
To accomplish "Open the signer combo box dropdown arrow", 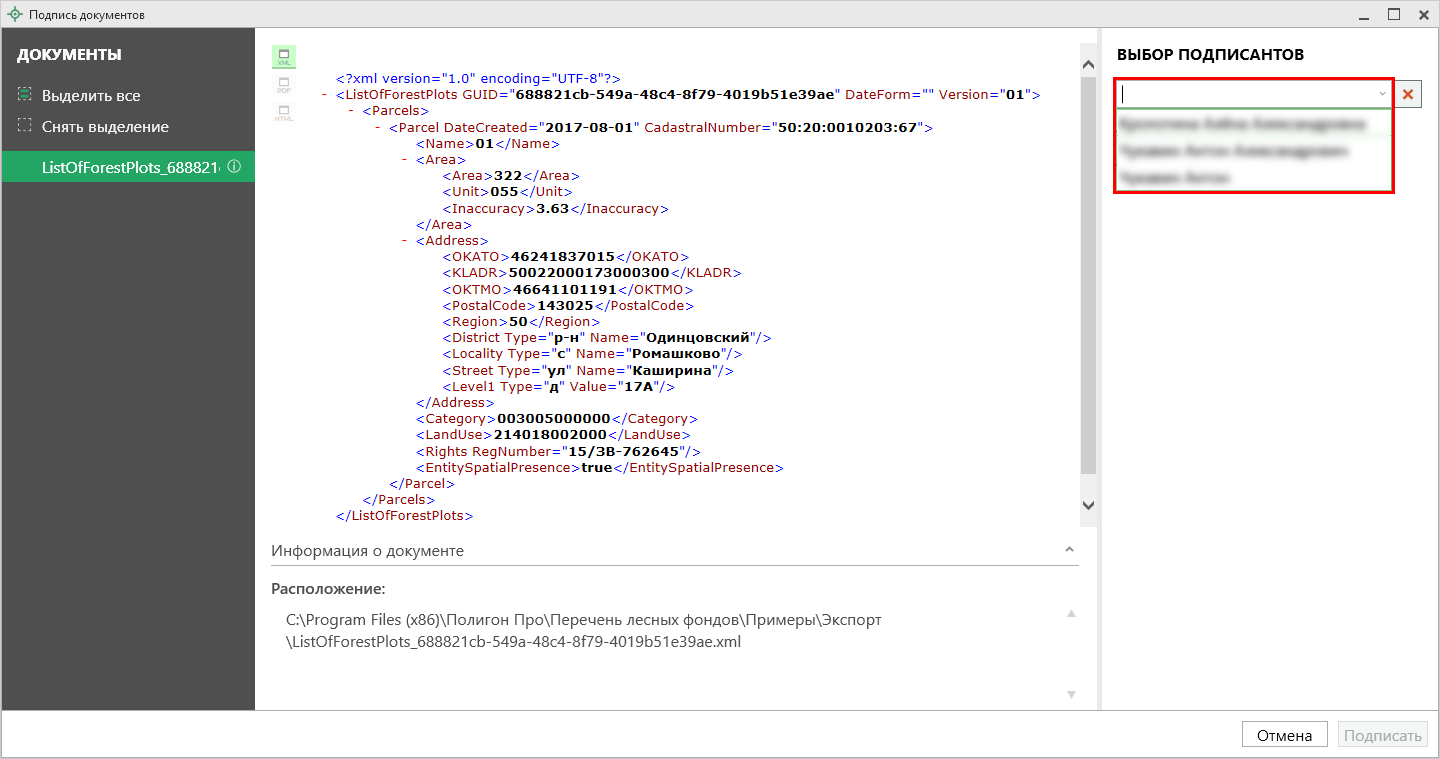I will [1382, 94].
